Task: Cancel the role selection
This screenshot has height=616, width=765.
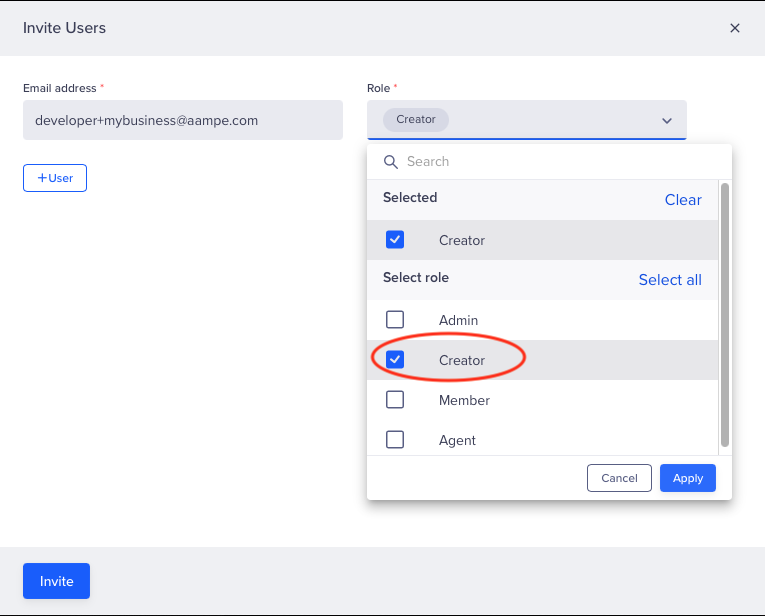Action: pos(619,478)
